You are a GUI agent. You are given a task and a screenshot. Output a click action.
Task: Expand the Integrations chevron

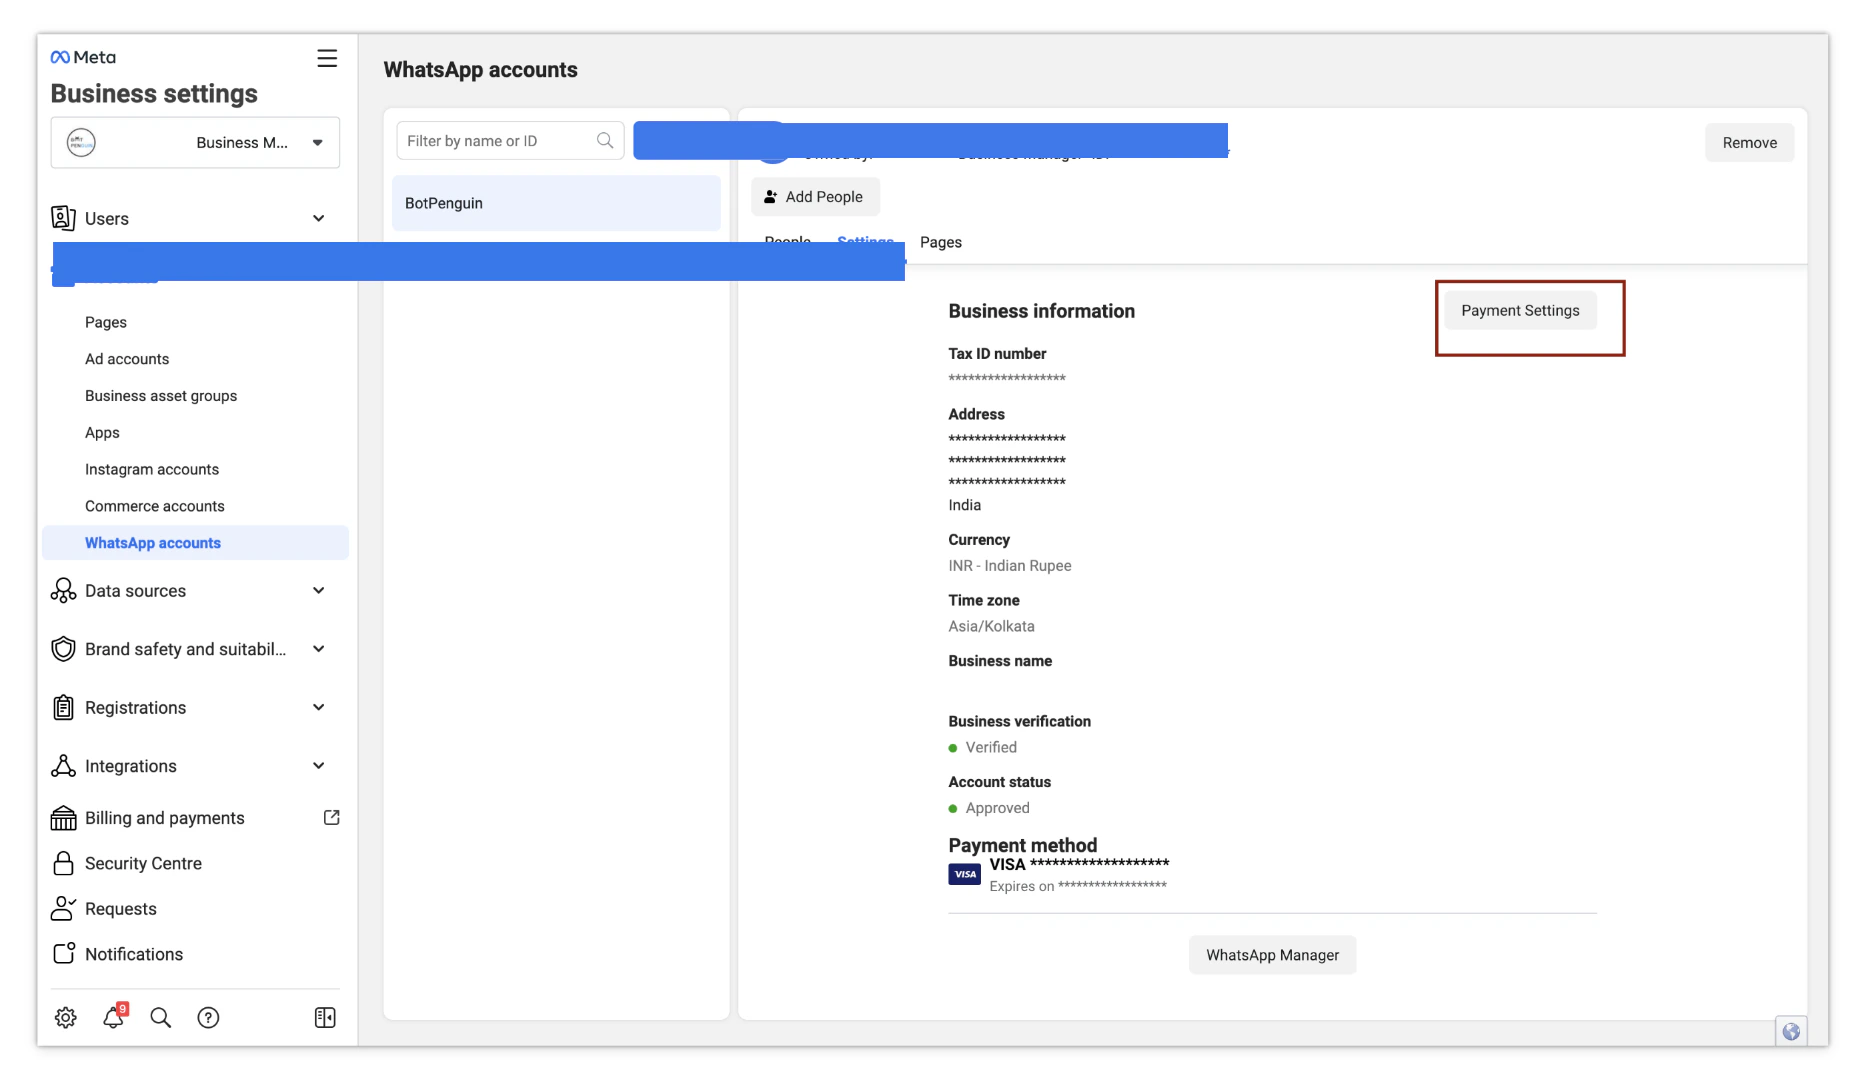(318, 766)
